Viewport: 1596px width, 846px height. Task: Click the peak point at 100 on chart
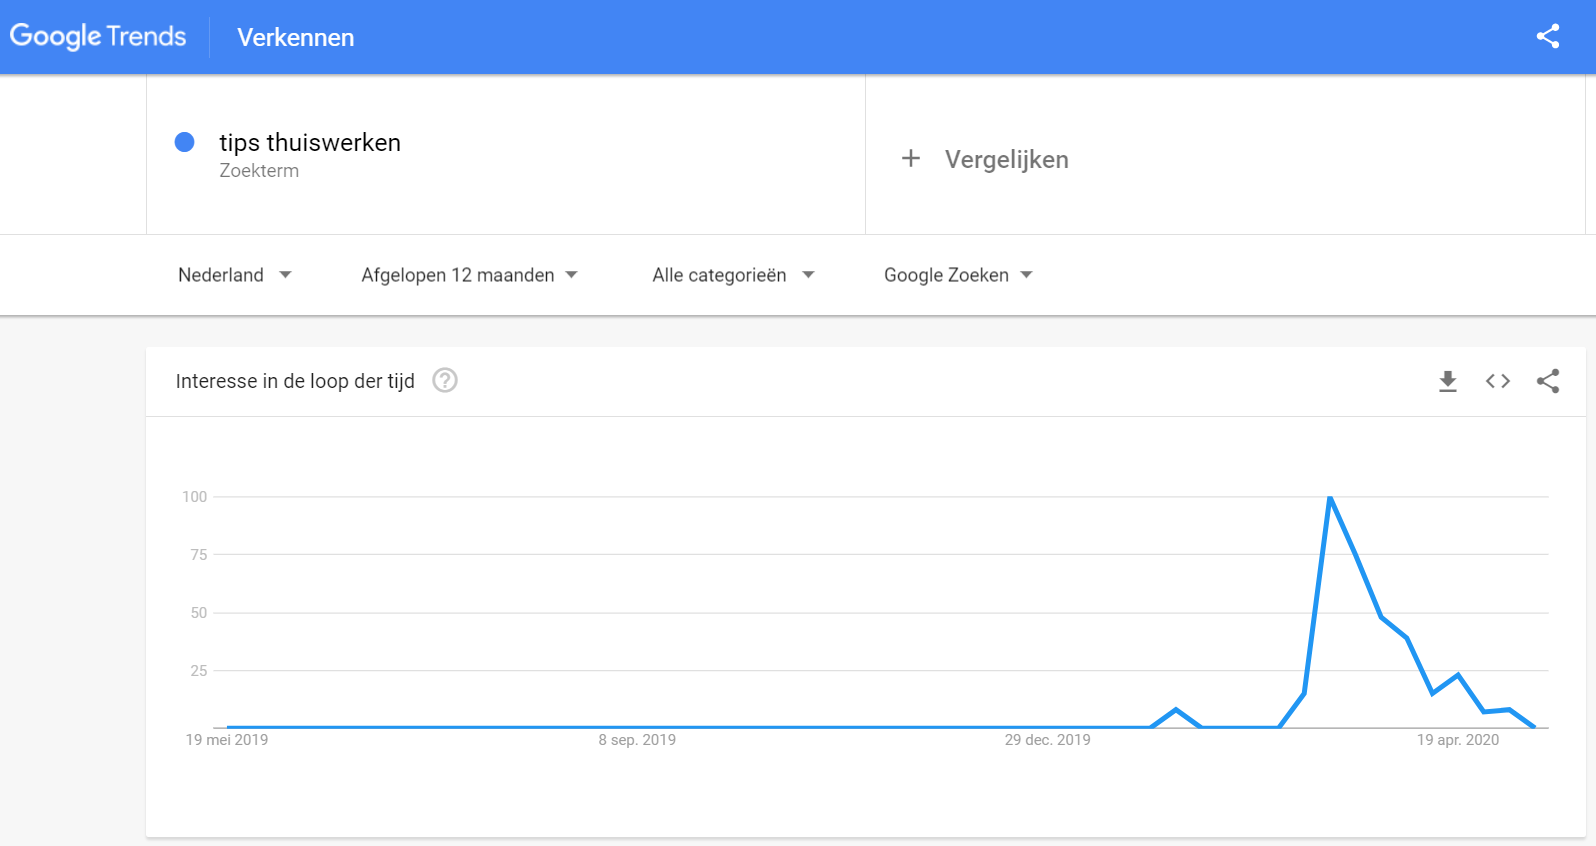pos(1330,497)
